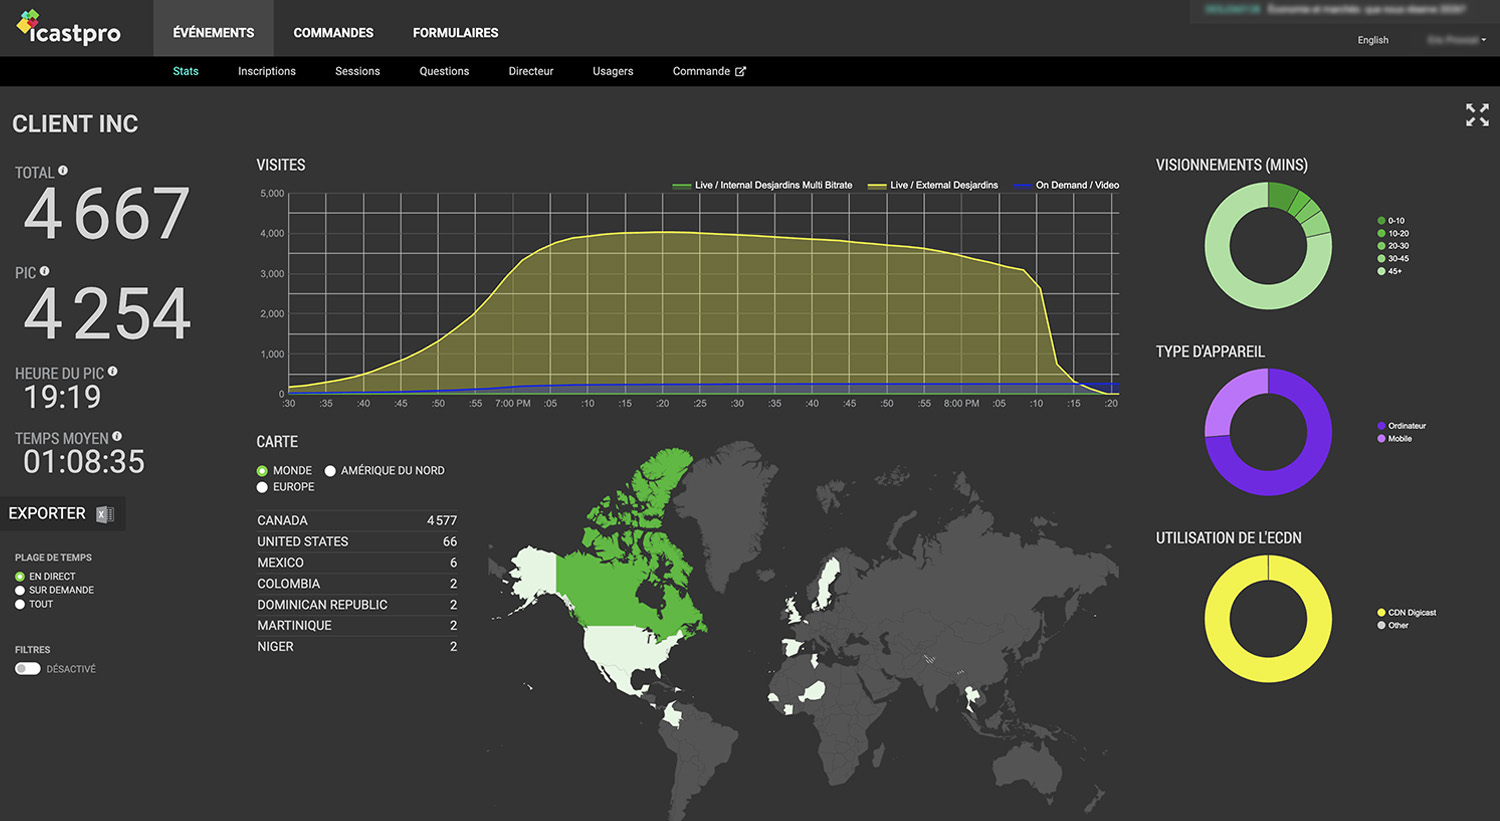Viewport: 1500px width, 821px height.
Task: Click the Utilisation de l'ECDN donut chart
Action: (x=1268, y=619)
